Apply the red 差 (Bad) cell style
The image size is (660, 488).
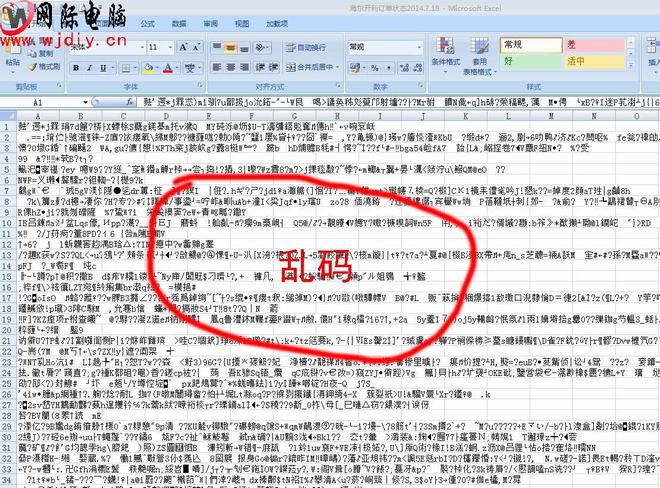(594, 45)
